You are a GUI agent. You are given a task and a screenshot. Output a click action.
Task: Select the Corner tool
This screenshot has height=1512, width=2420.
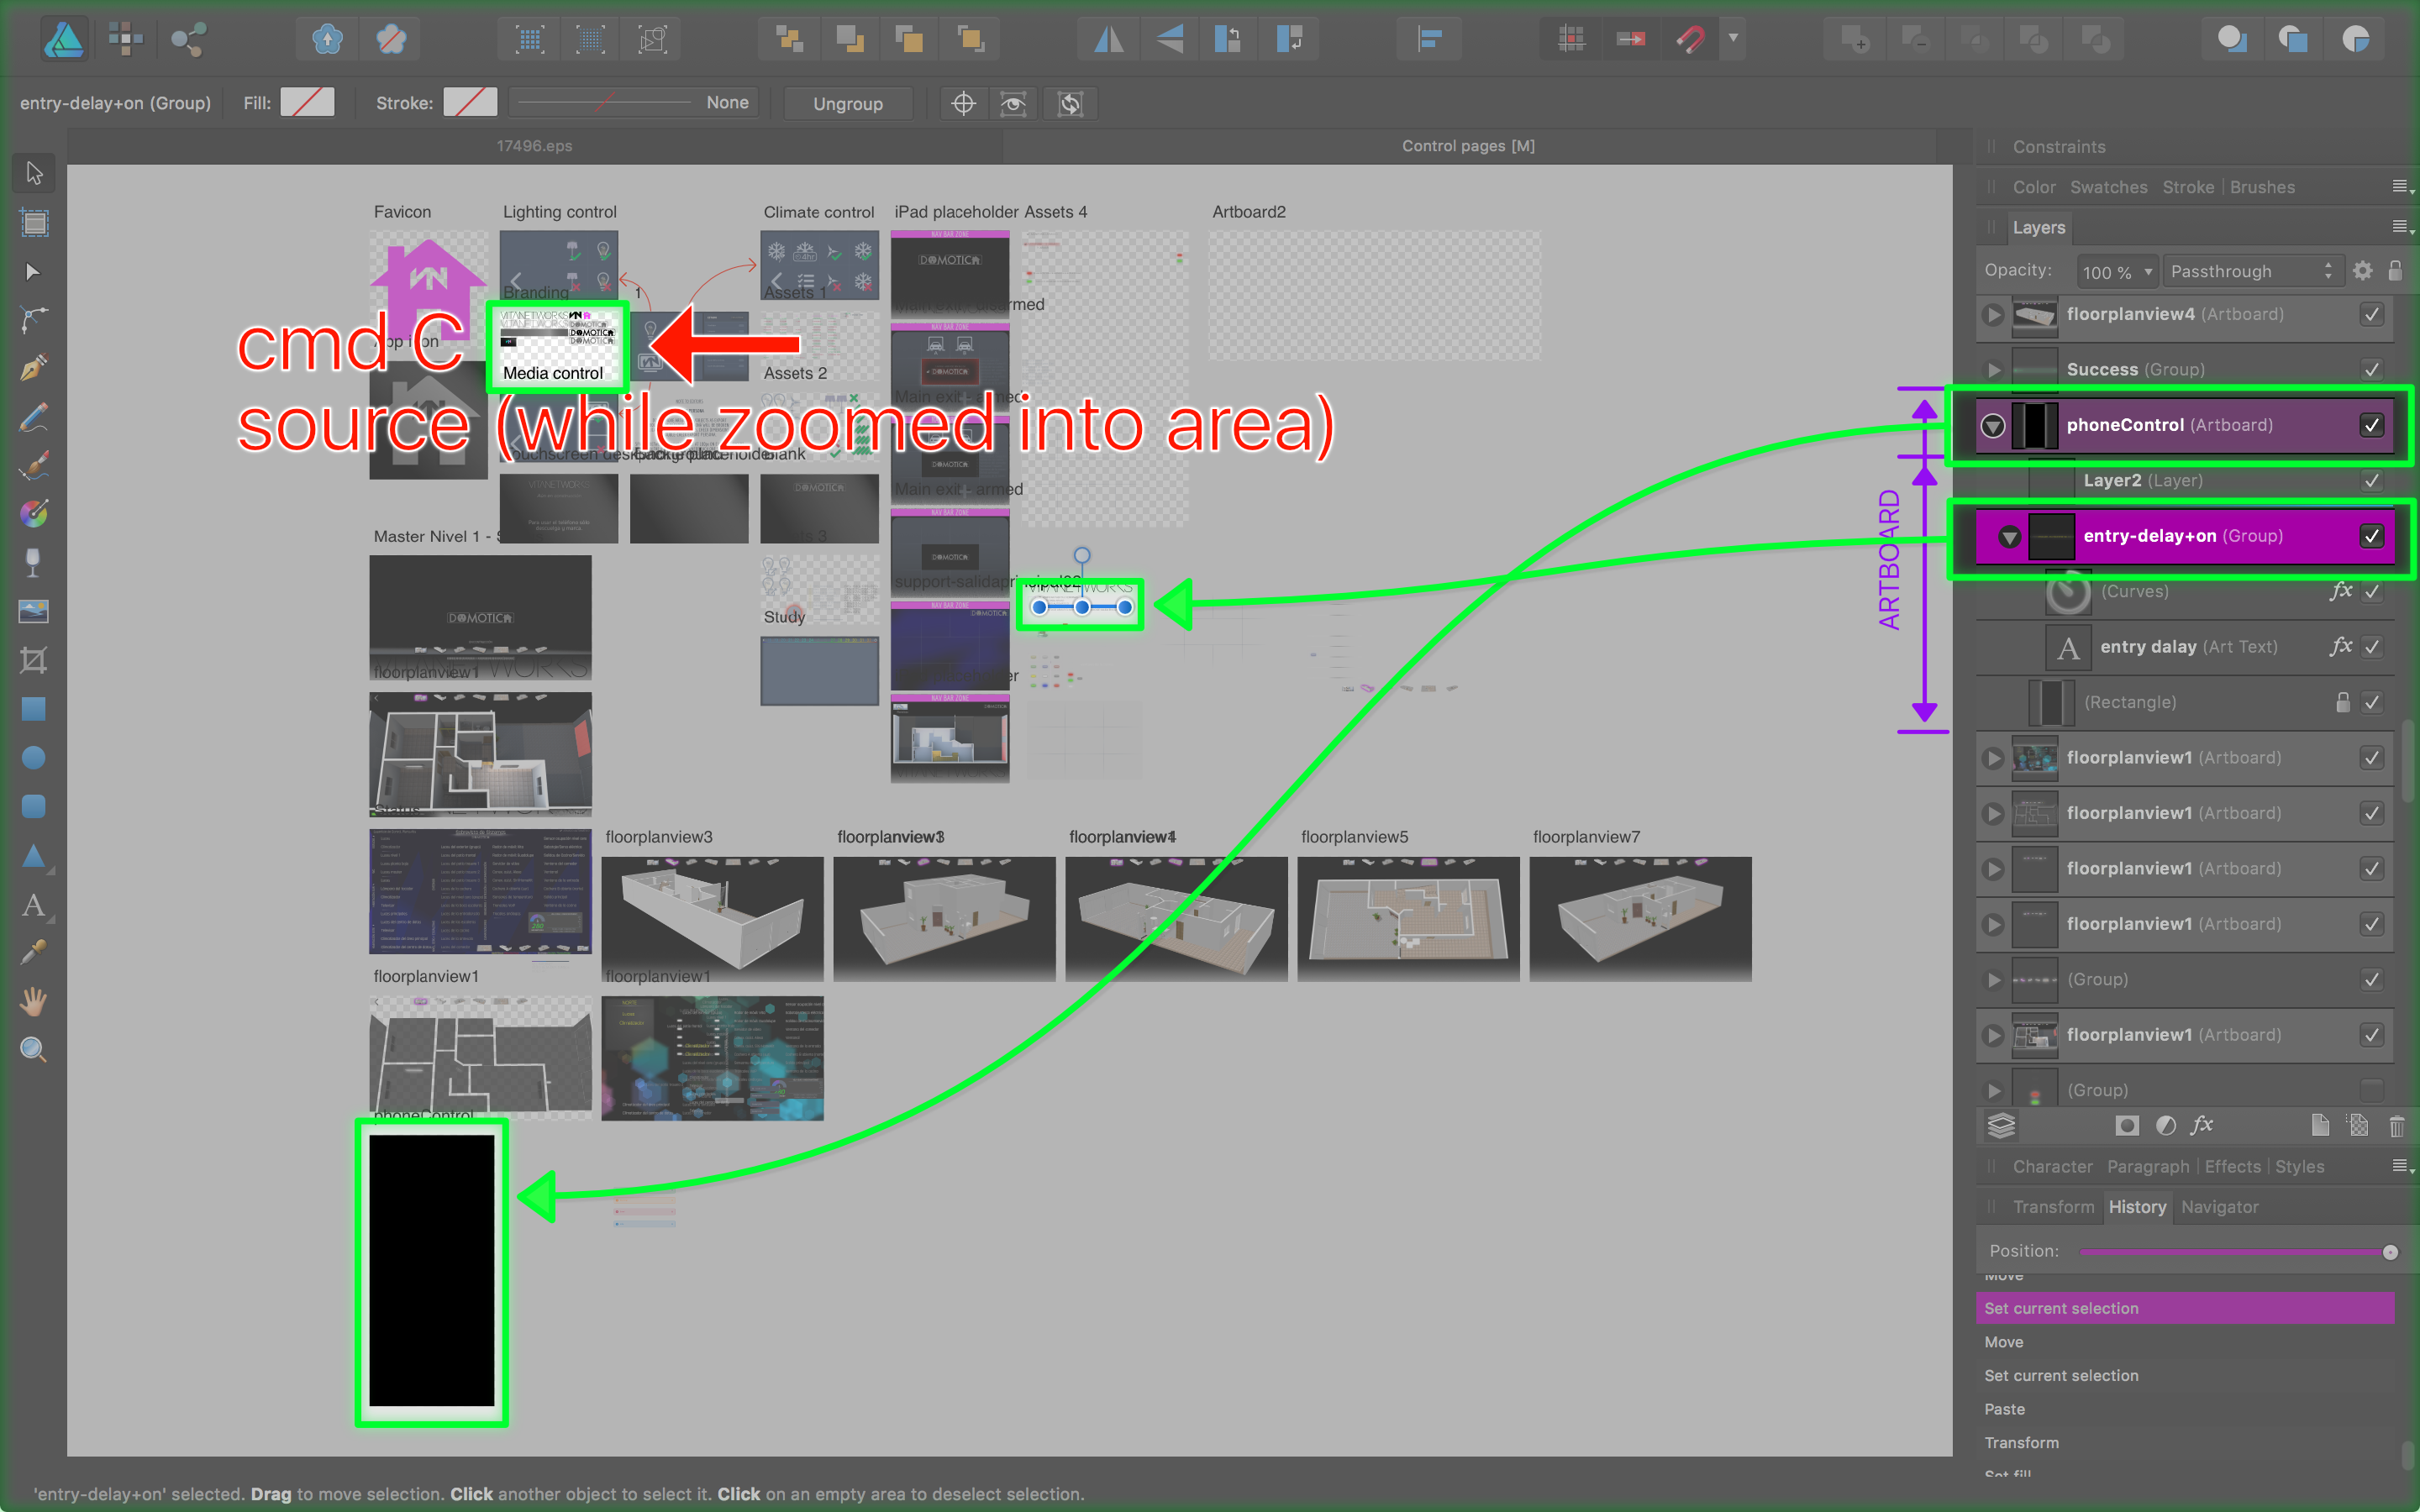pyautogui.click(x=34, y=320)
